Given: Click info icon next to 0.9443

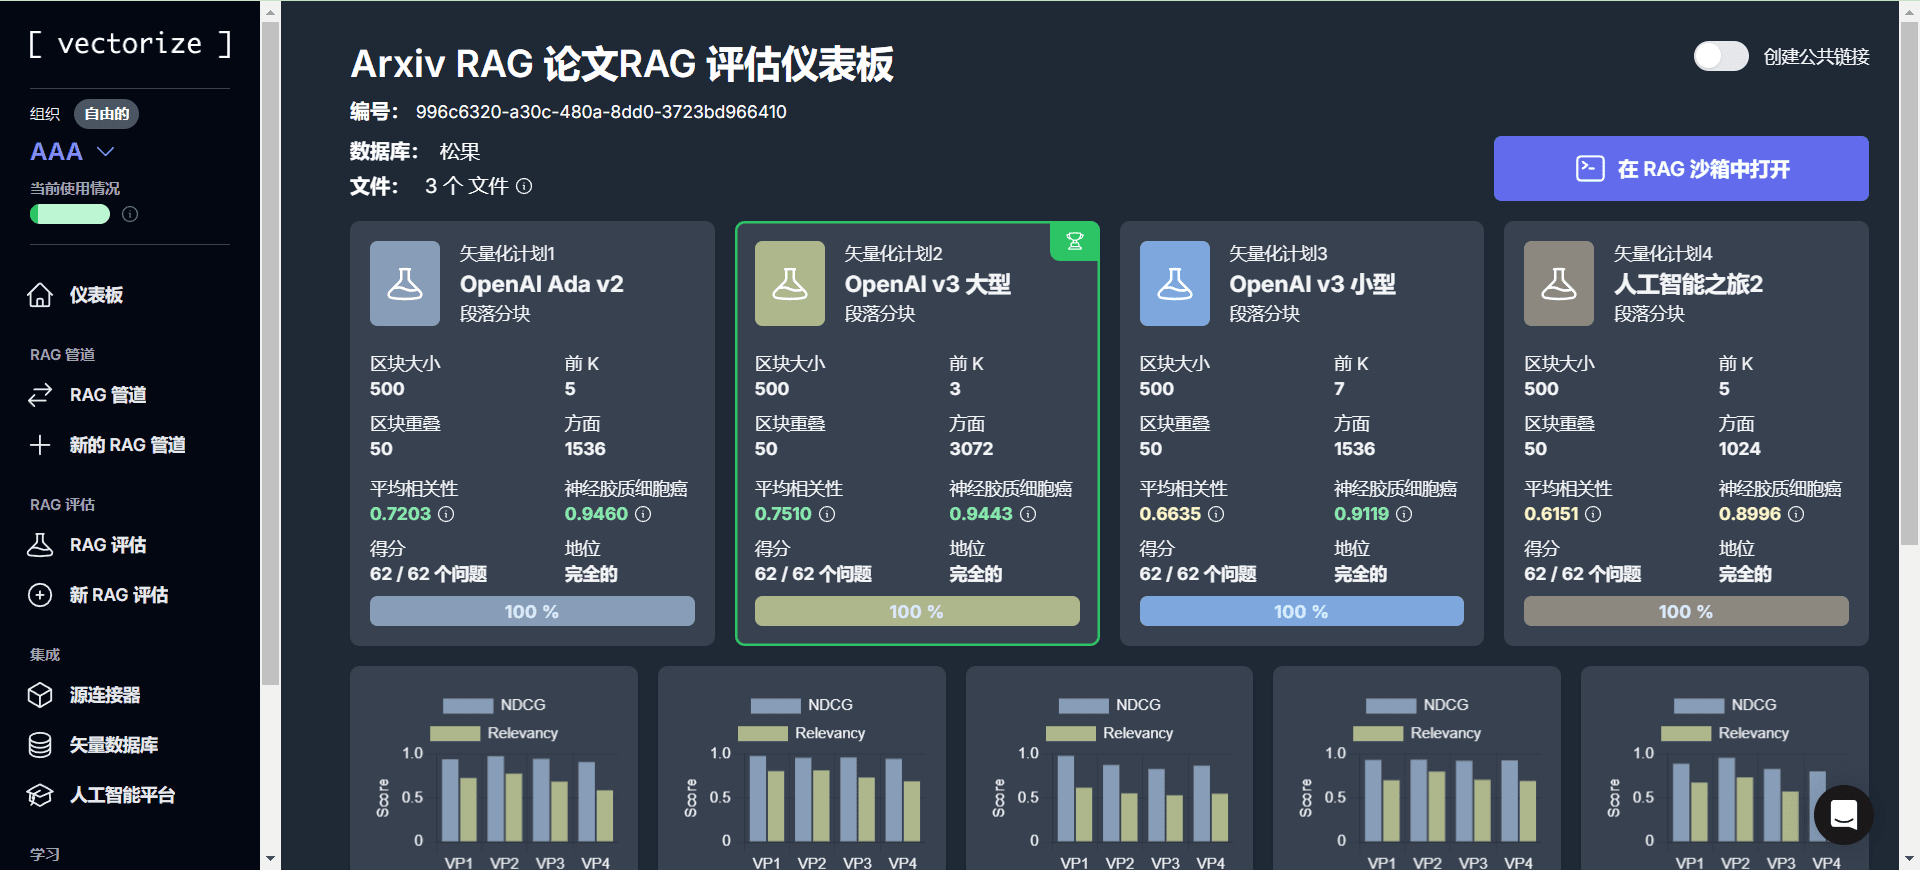Looking at the screenshot, I should (1028, 514).
